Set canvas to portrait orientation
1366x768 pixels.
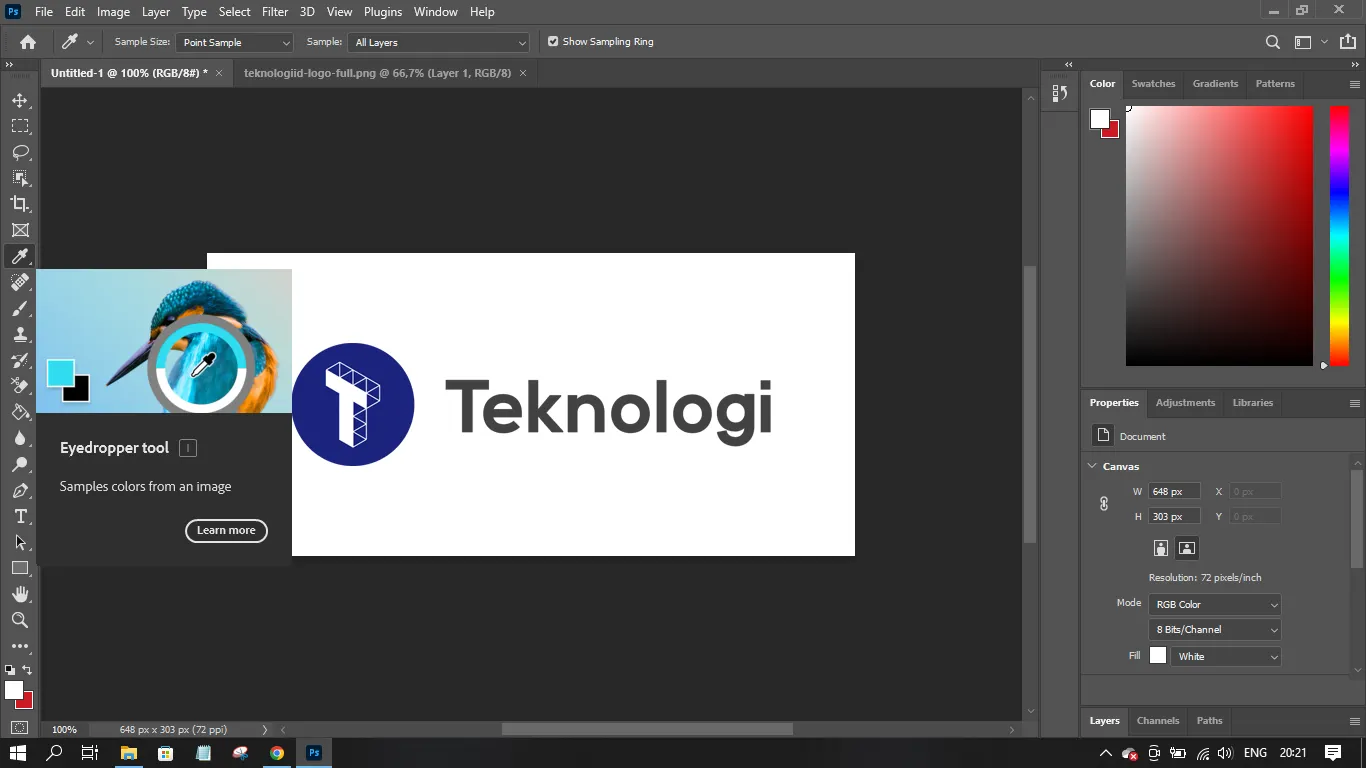click(1160, 548)
